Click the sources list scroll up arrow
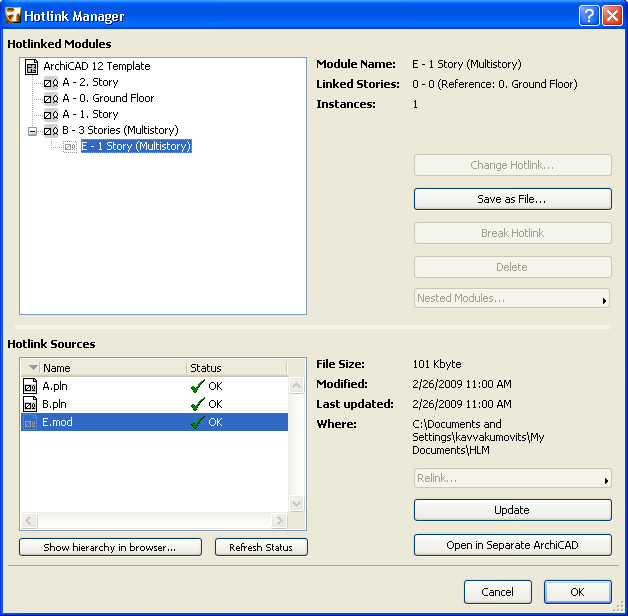The width and height of the screenshot is (628, 616). coord(296,385)
